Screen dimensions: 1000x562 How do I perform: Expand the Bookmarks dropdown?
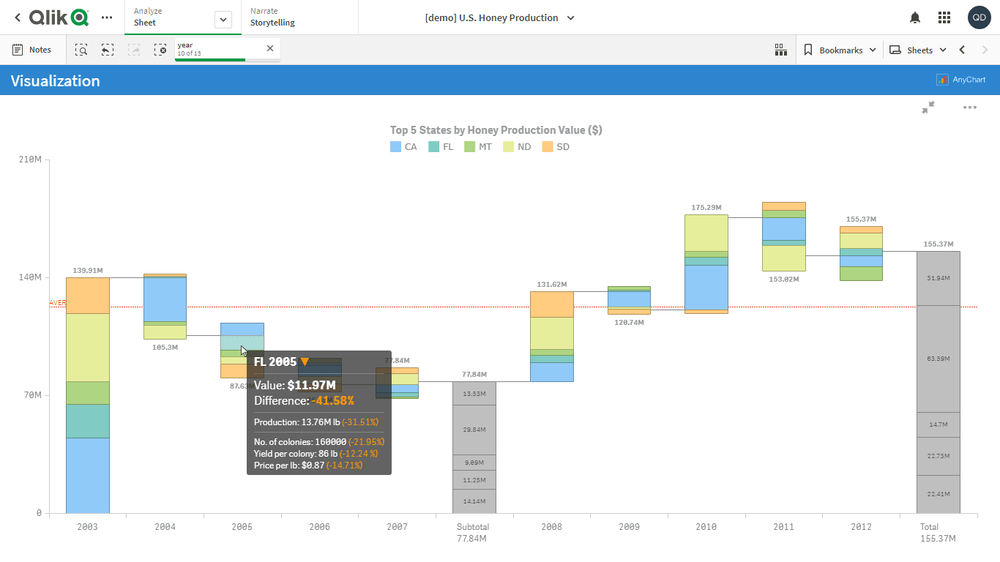[840, 50]
